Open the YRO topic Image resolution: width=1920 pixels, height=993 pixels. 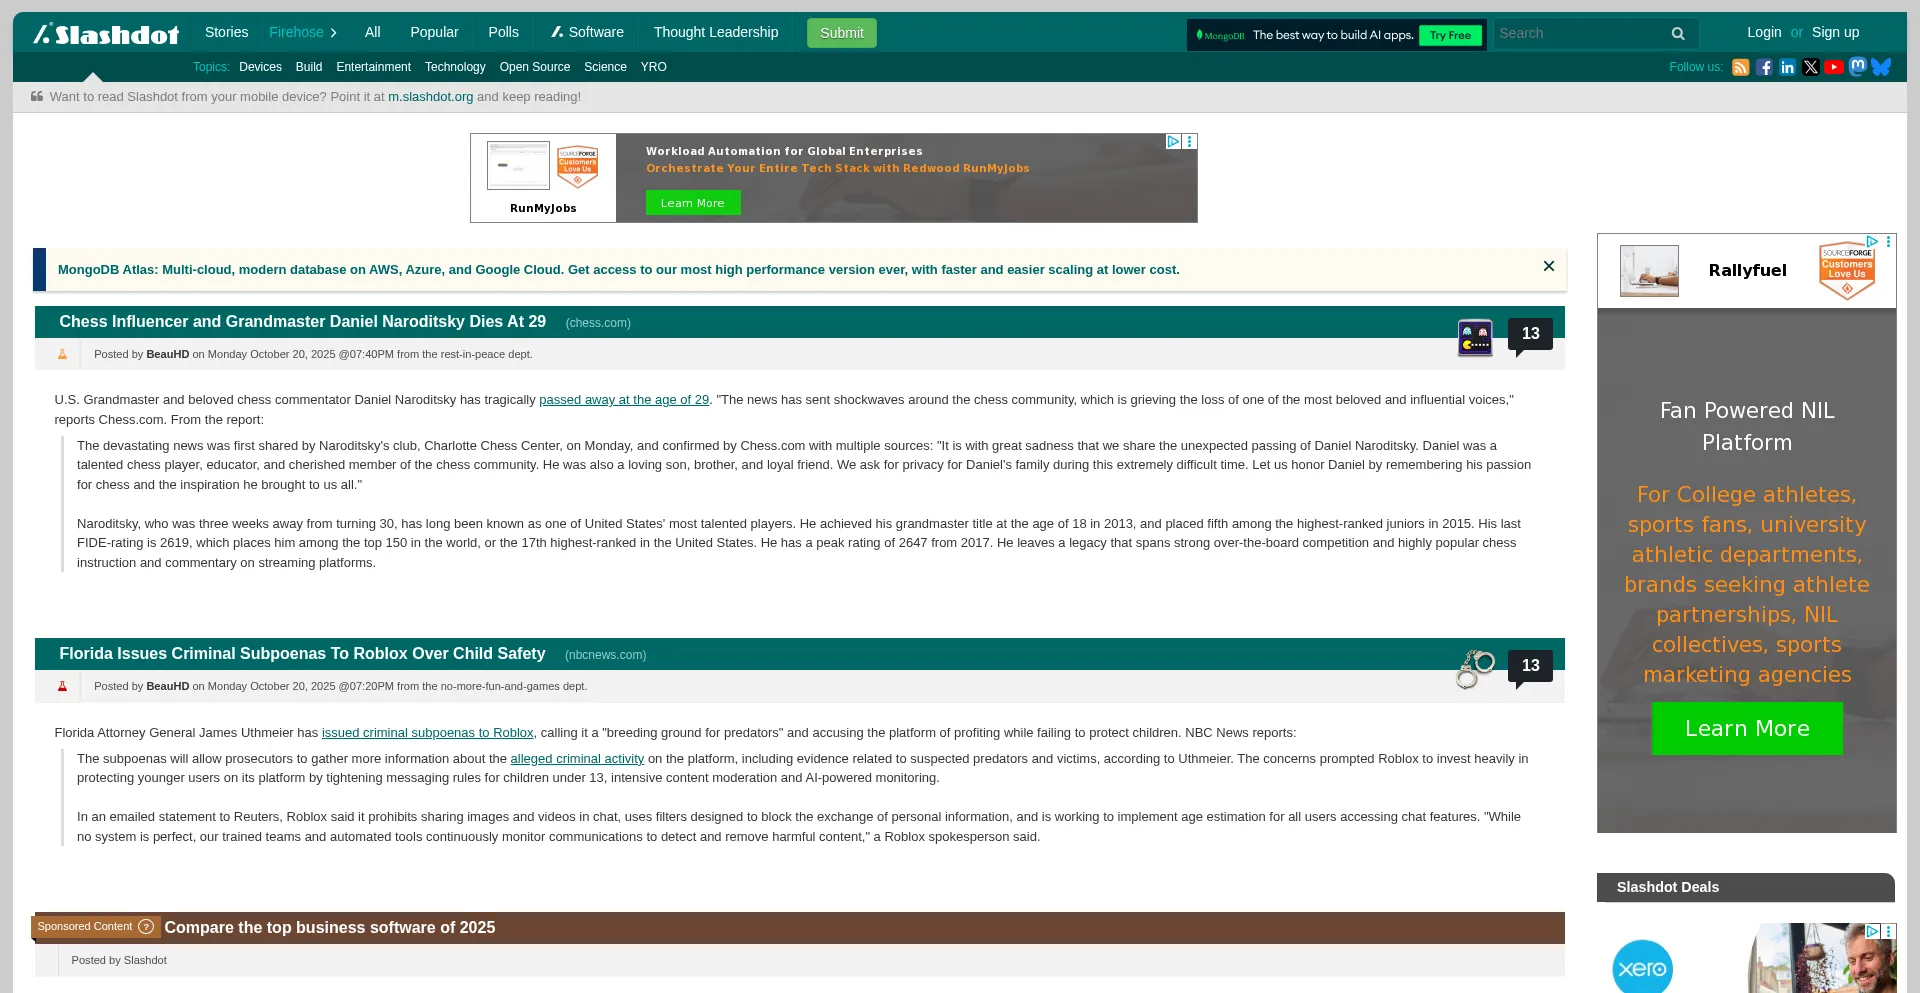click(x=653, y=67)
